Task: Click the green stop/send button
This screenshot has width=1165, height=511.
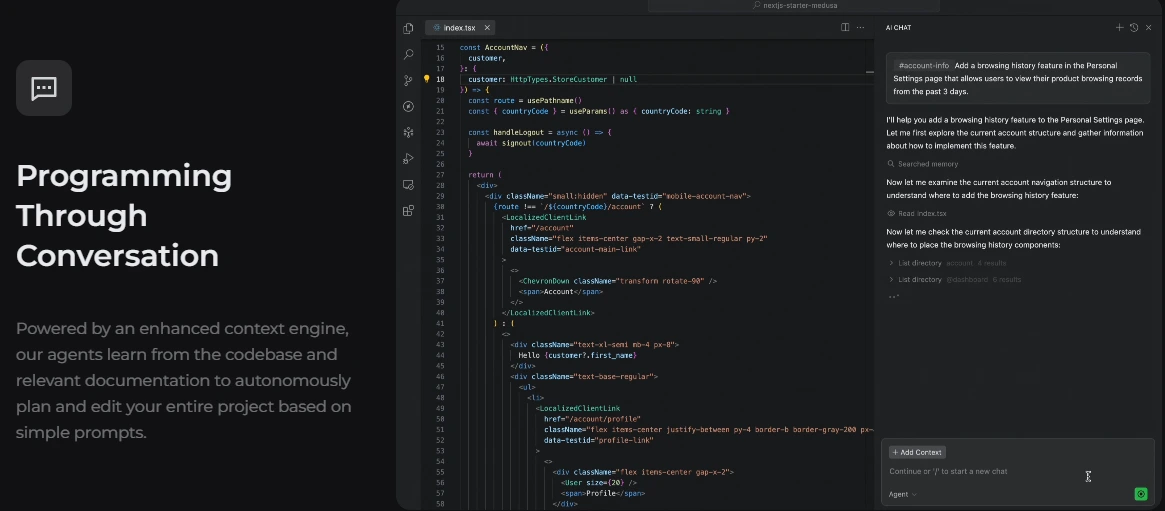Action: (x=1140, y=494)
